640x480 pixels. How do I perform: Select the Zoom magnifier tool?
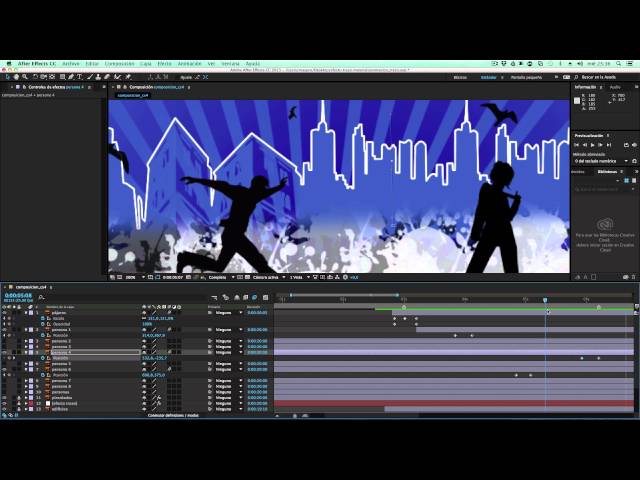25,77
